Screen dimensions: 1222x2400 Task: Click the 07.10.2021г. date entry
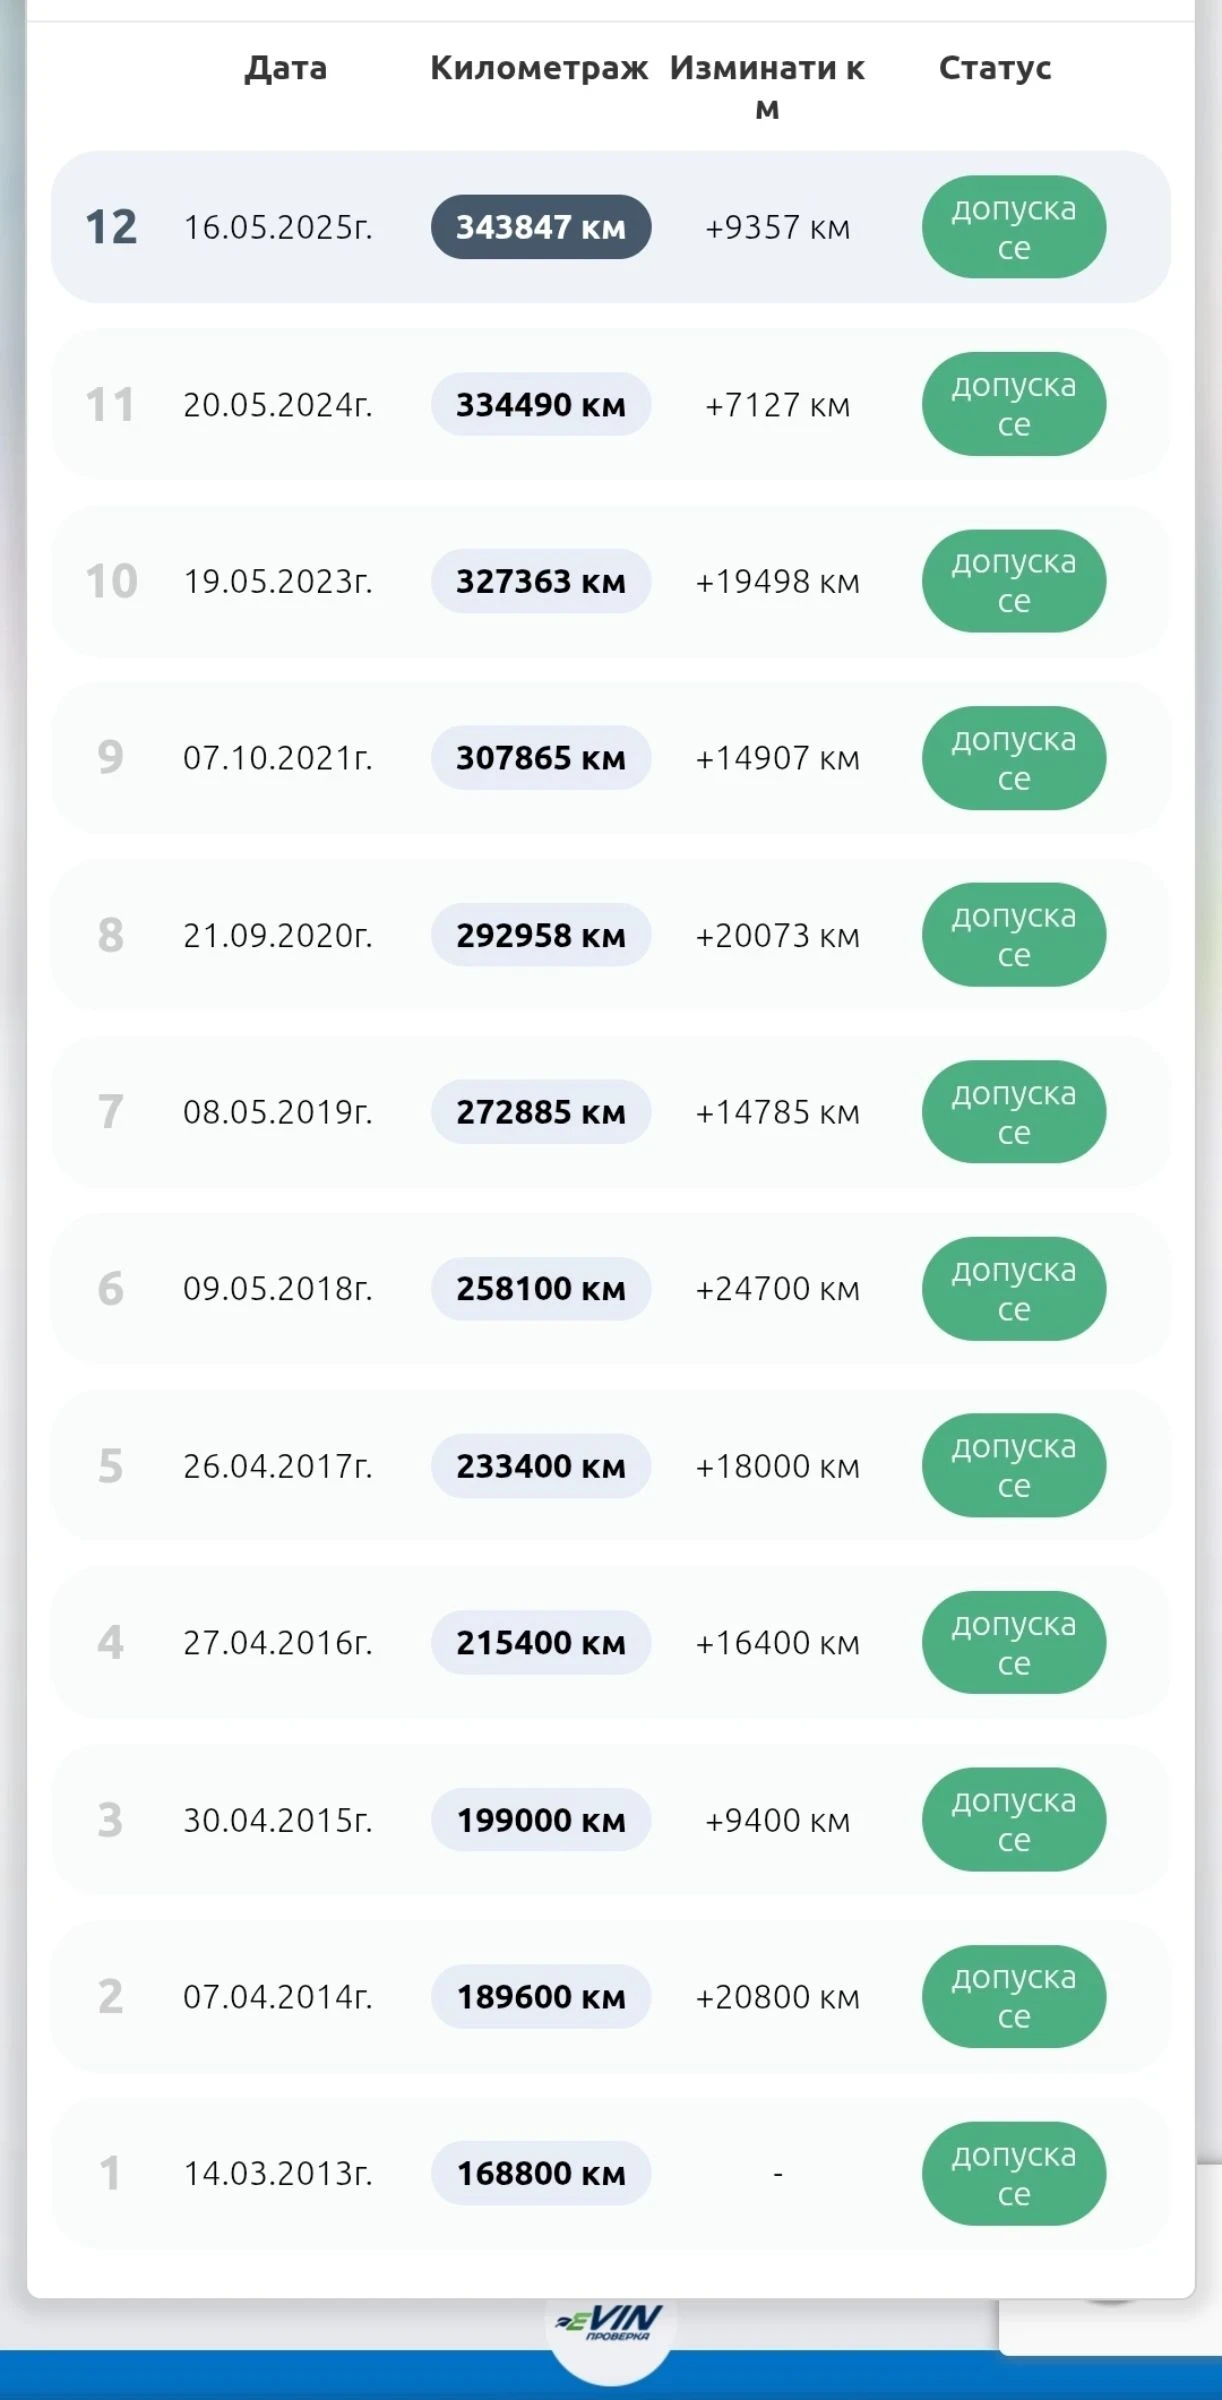(278, 758)
